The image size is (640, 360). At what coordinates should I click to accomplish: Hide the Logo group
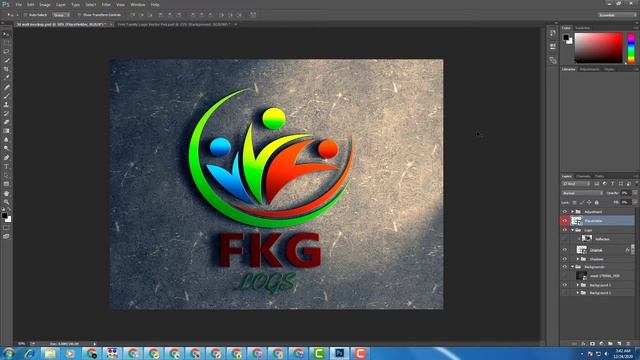(x=565, y=230)
